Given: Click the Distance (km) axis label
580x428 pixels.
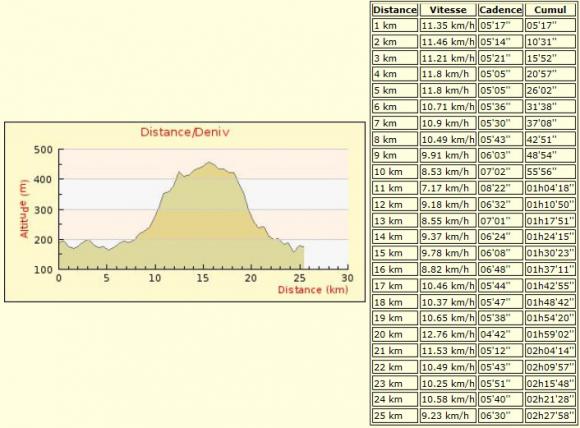Looking at the screenshot, I should [313, 290].
